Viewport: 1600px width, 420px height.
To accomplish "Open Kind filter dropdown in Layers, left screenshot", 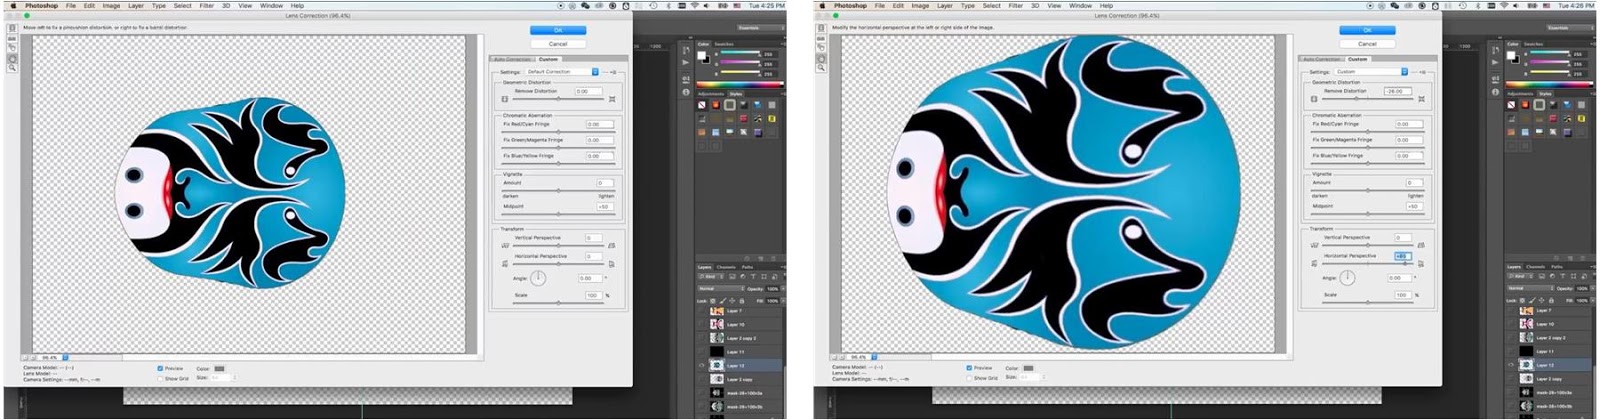I will tap(709, 276).
